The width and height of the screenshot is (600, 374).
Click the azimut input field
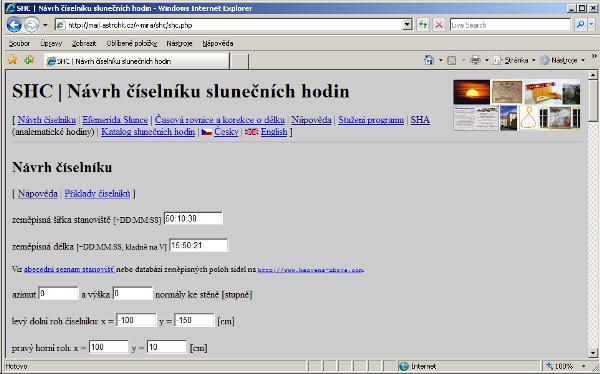point(58,294)
